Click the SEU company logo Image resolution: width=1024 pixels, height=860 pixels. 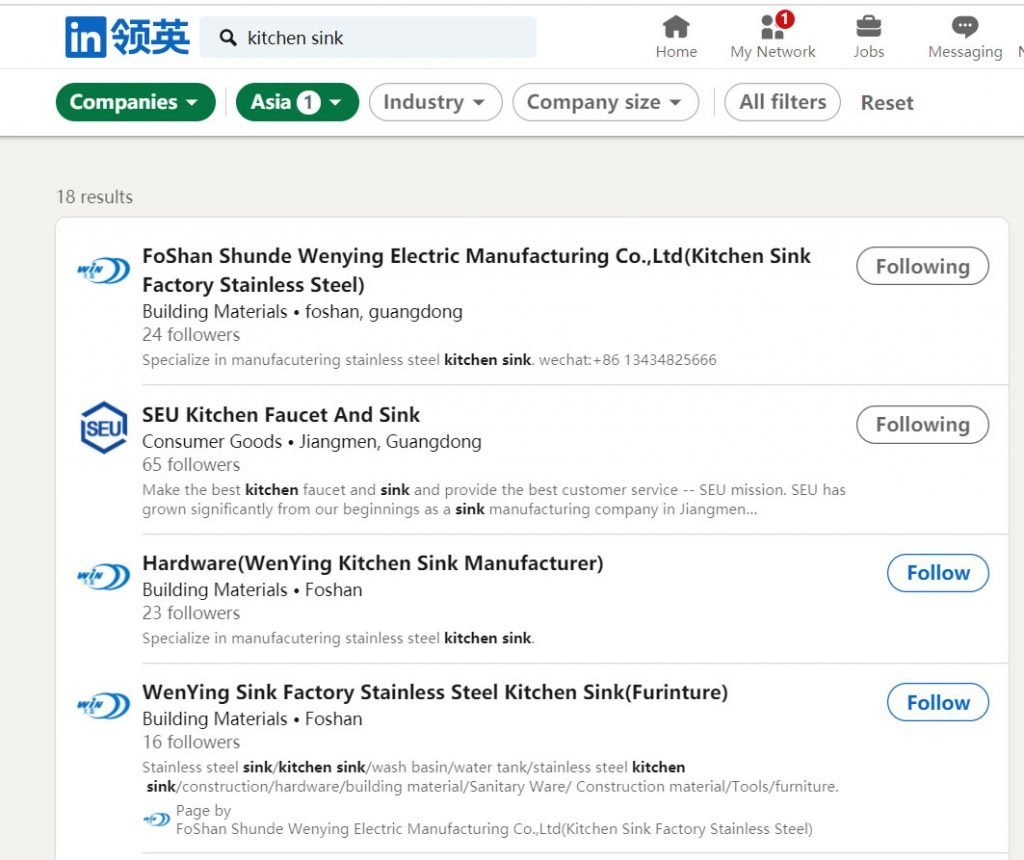(x=104, y=428)
